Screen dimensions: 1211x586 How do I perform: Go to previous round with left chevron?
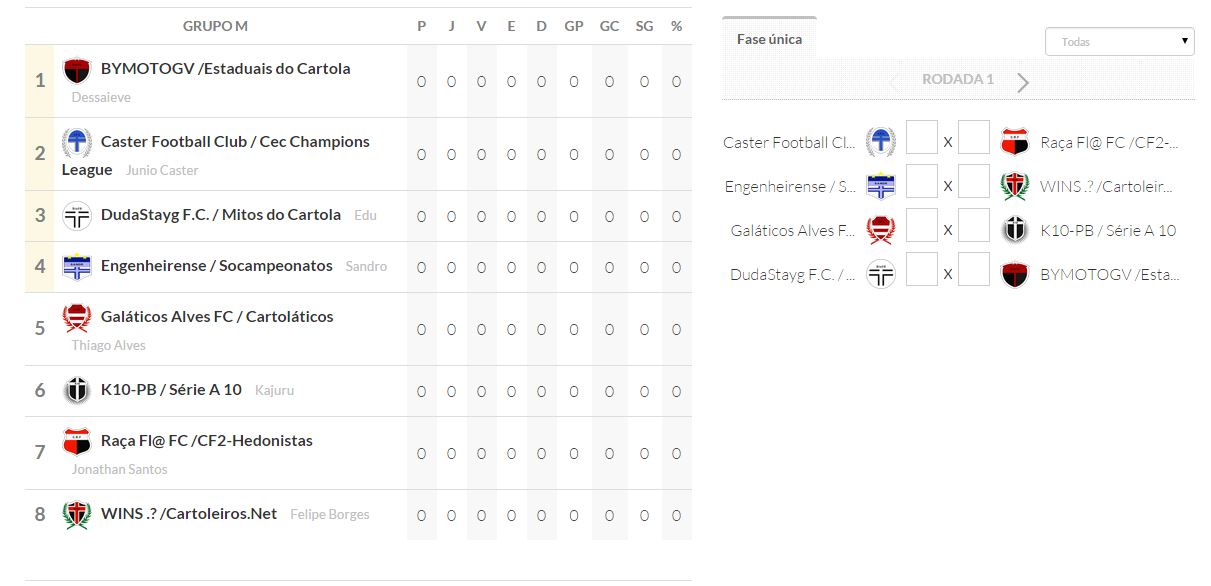(x=895, y=82)
